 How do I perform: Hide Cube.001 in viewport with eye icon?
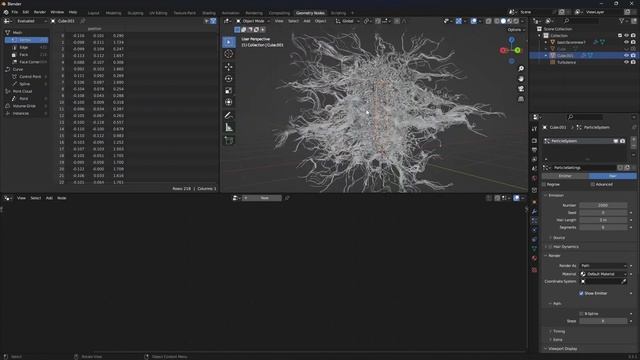tap(626, 56)
